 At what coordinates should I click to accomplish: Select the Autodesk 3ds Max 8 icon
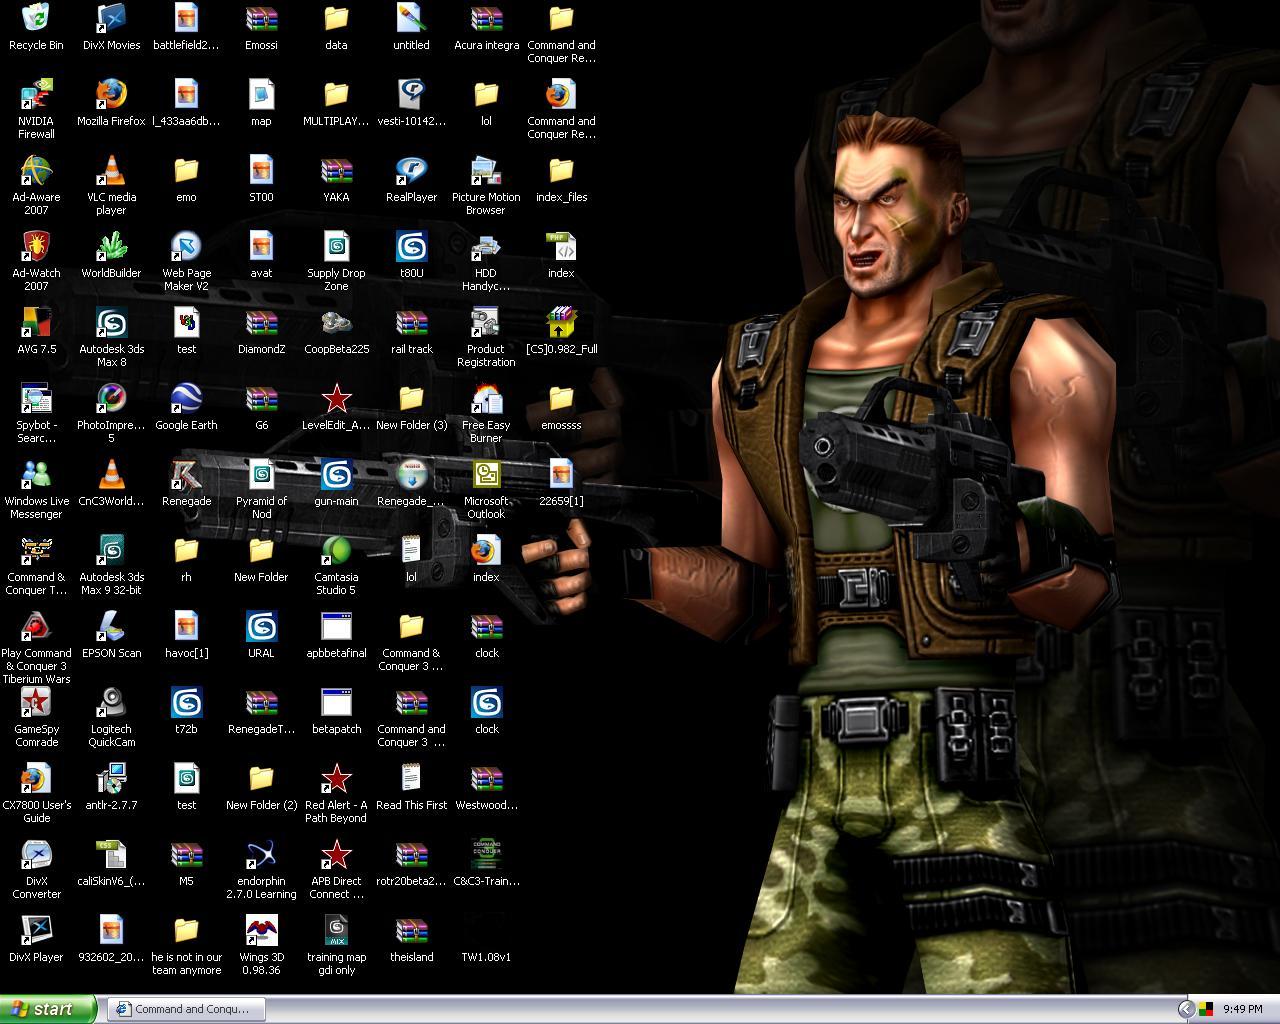[111, 324]
